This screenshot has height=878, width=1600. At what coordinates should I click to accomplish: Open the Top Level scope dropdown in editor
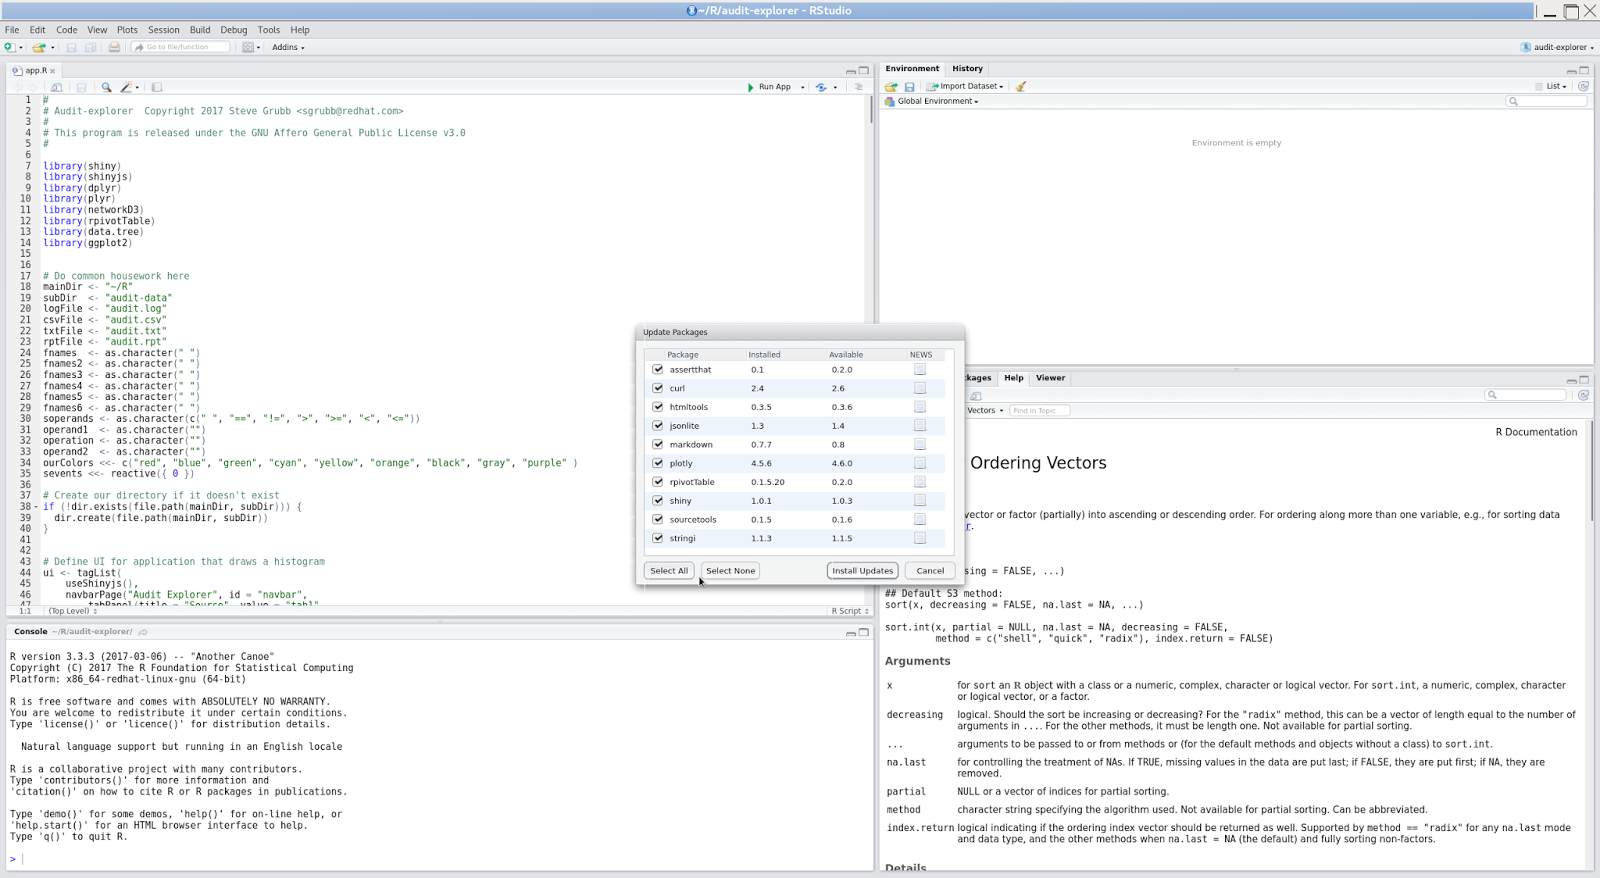click(73, 611)
